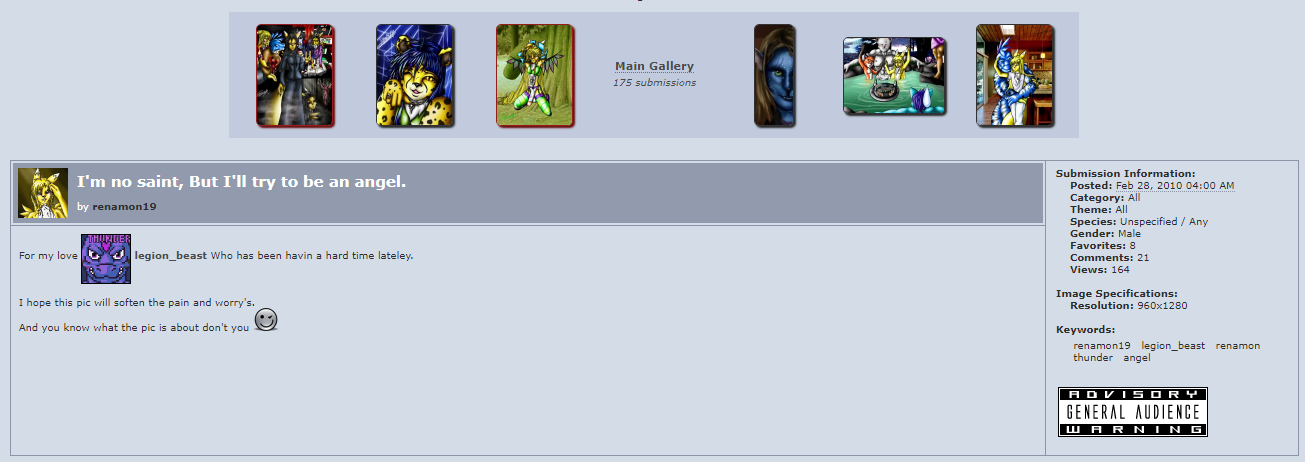The width and height of the screenshot is (1305, 462).
Task: Open the dark robed figure gallery thumbnail
Action: (295, 76)
